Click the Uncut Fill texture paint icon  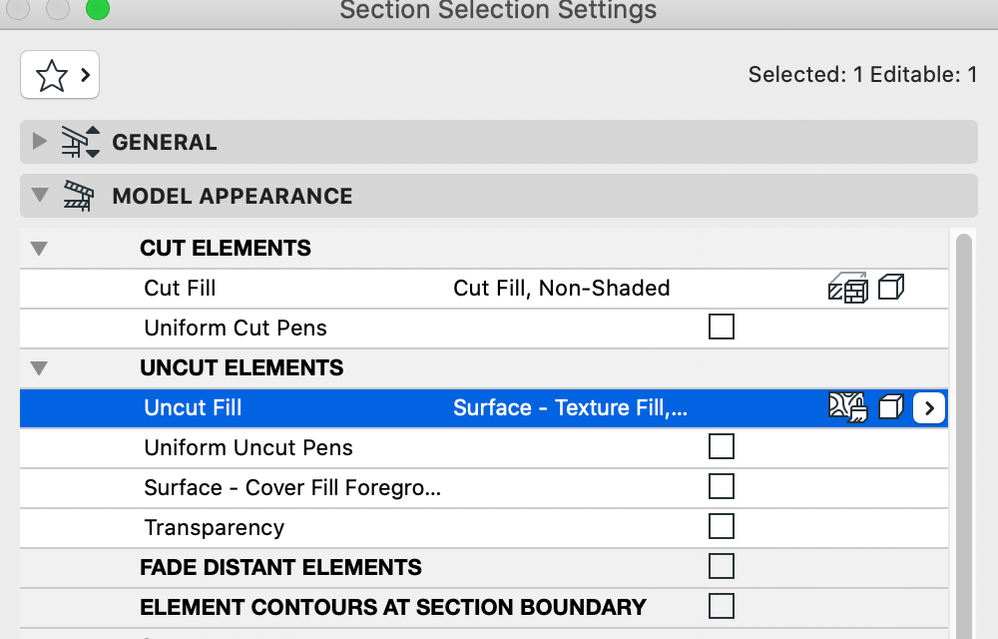(848, 407)
